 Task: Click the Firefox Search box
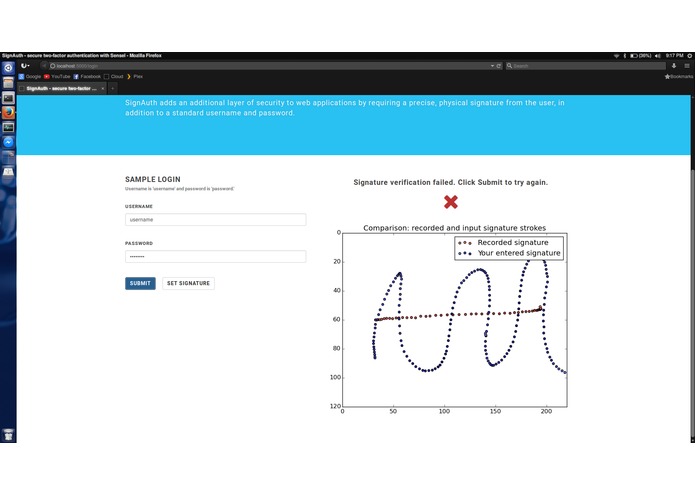click(x=585, y=66)
